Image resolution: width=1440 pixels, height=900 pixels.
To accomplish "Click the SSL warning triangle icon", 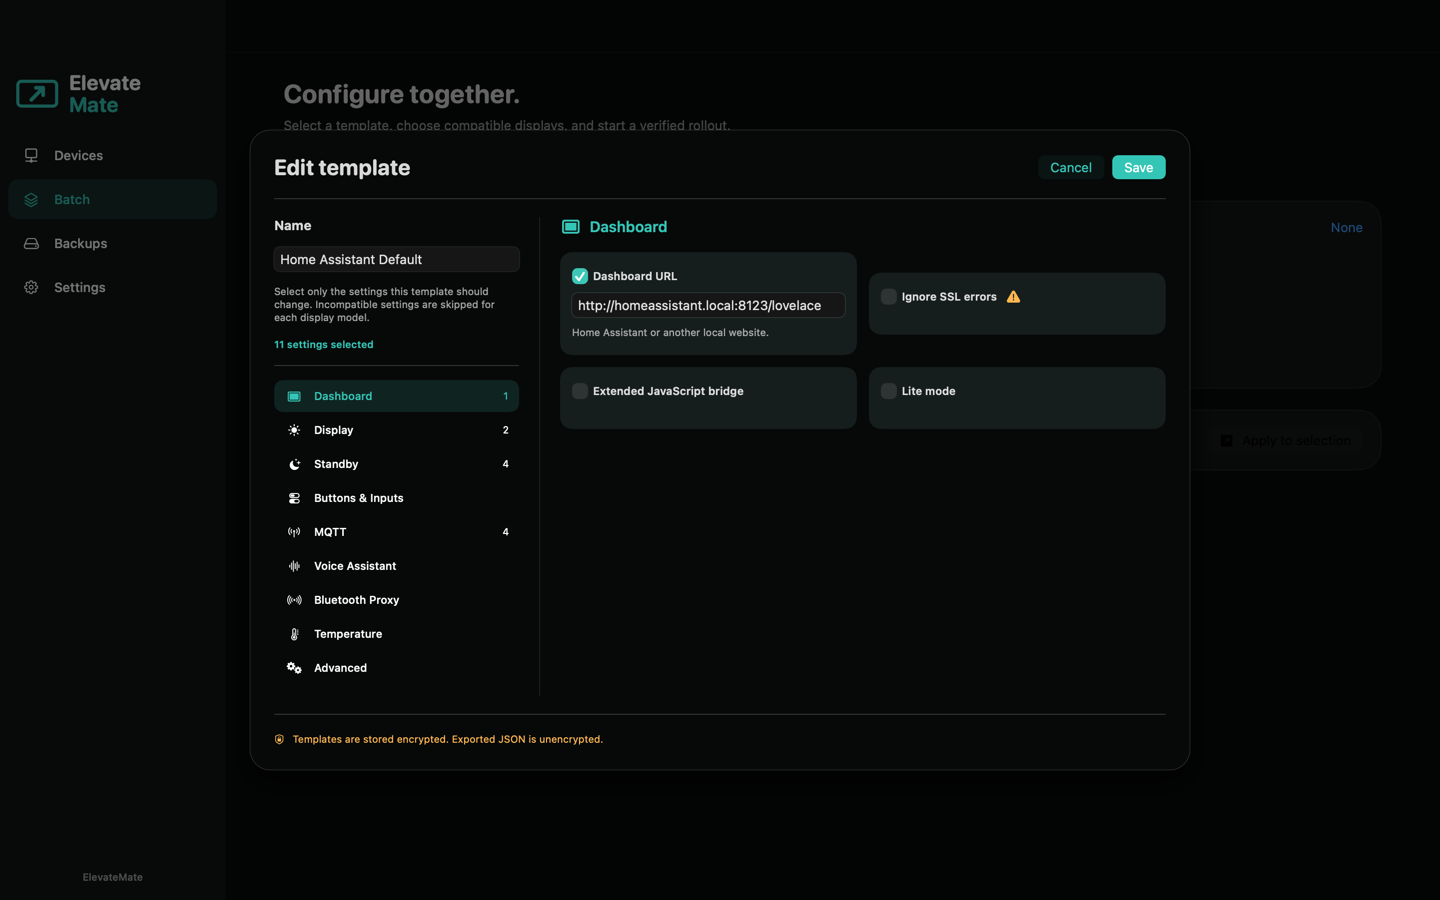I will point(1013,297).
